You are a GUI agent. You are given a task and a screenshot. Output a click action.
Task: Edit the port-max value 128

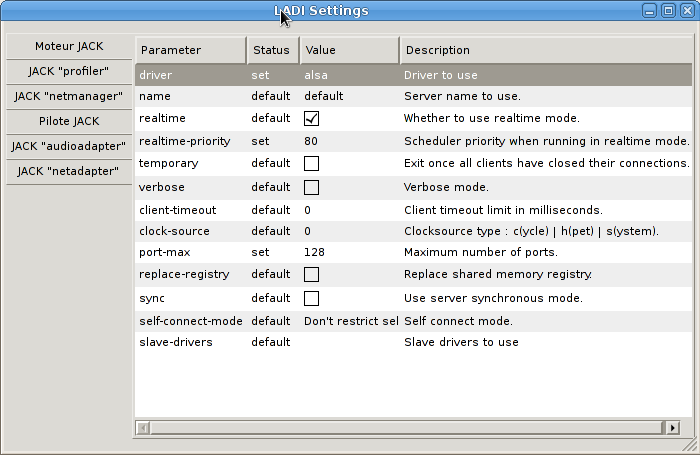[x=314, y=252]
